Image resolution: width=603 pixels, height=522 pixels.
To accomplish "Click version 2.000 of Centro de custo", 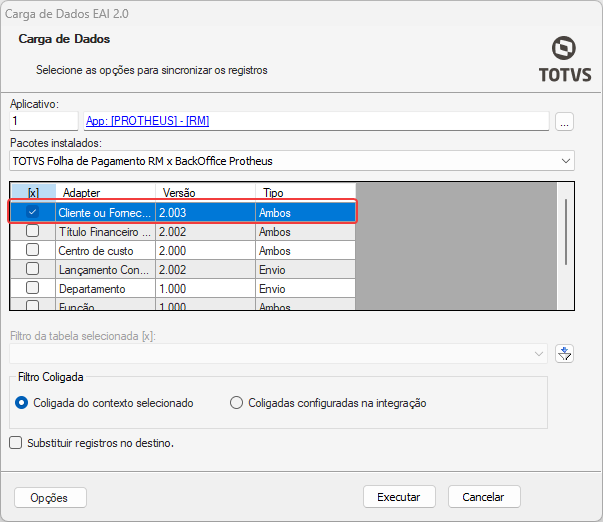I will [205, 251].
